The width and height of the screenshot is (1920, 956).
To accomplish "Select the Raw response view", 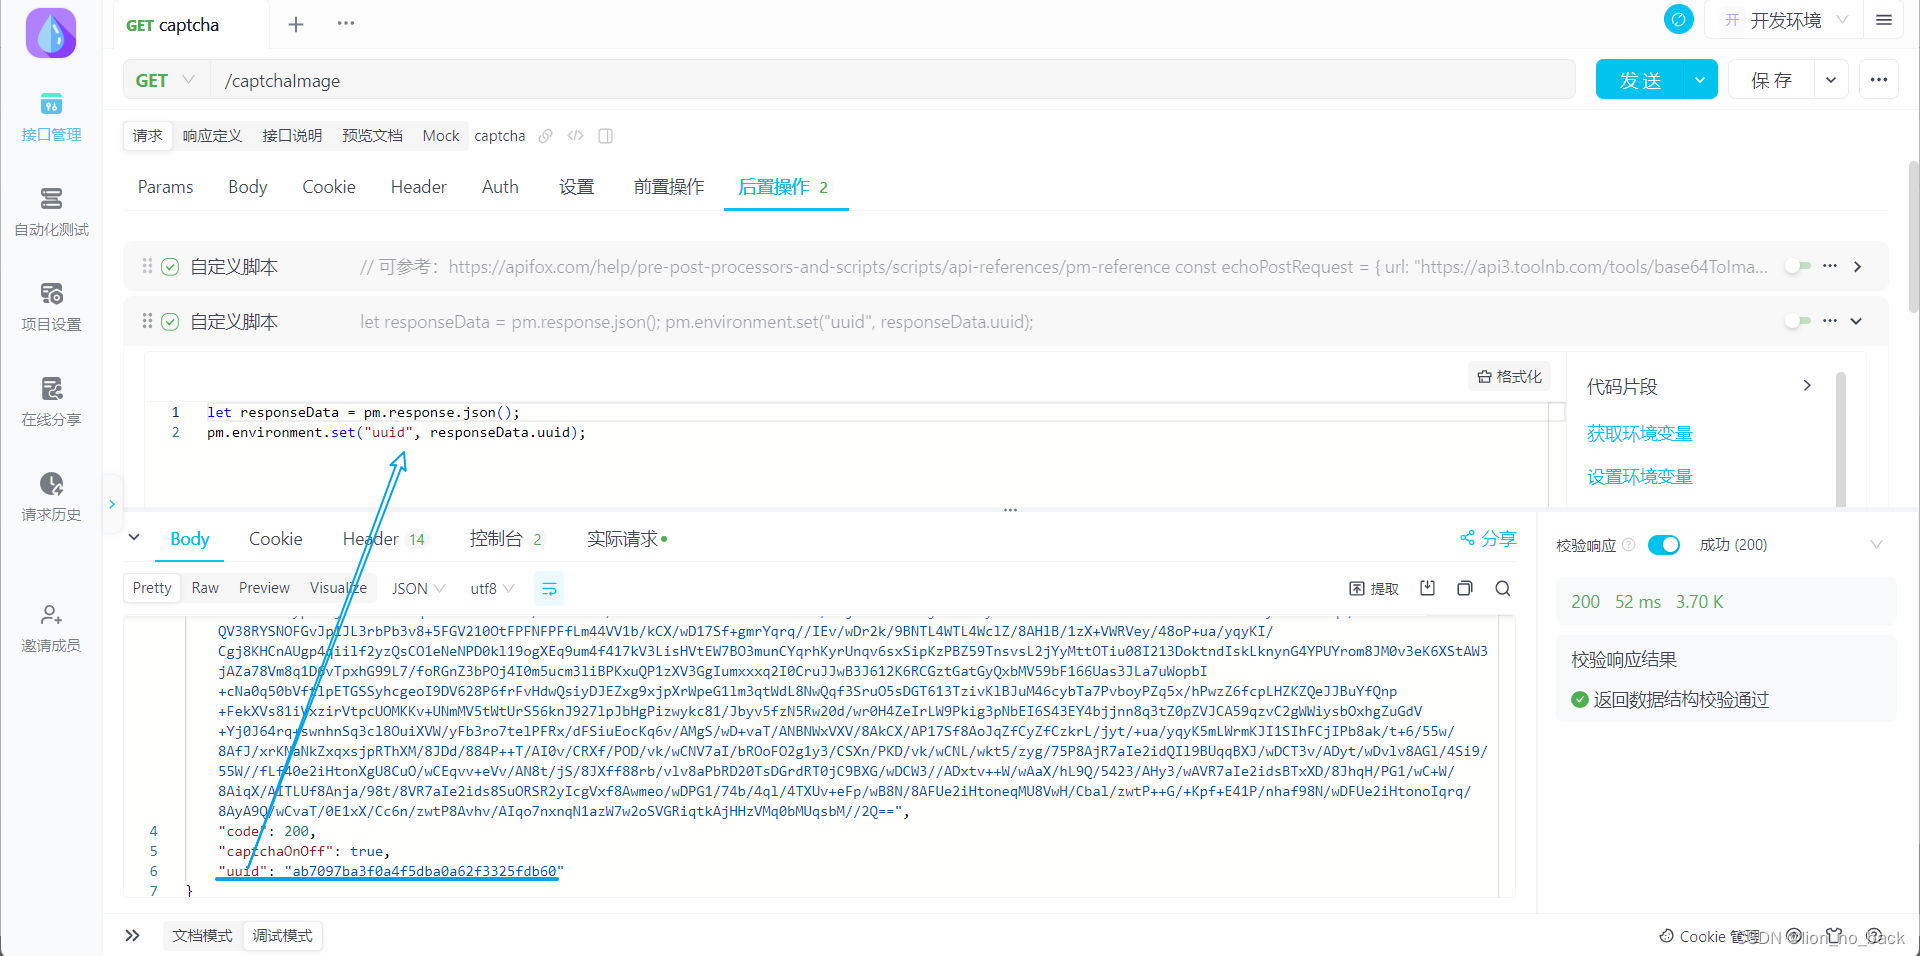I will (205, 588).
